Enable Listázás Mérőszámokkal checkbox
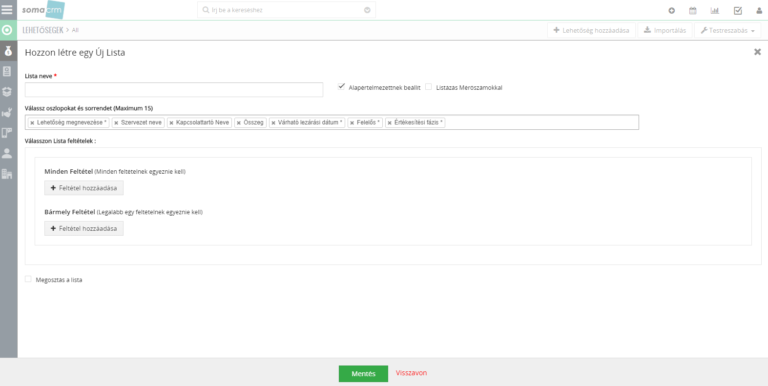The width and height of the screenshot is (768, 386). pos(429,87)
